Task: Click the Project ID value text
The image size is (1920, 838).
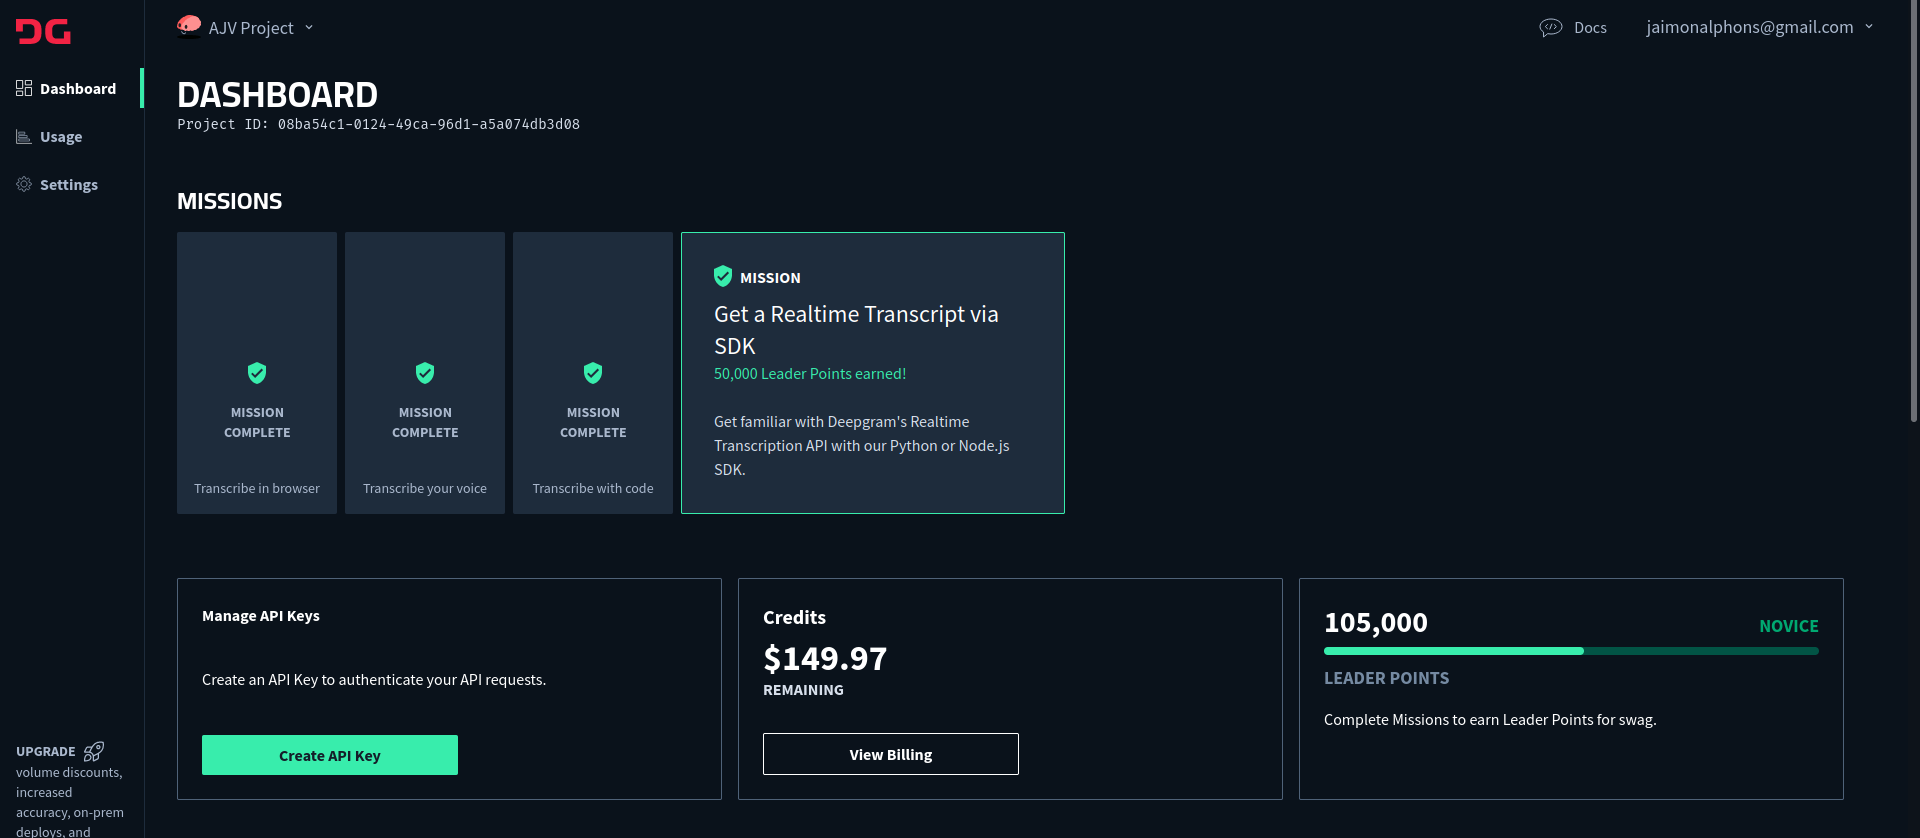Action: coord(429,124)
